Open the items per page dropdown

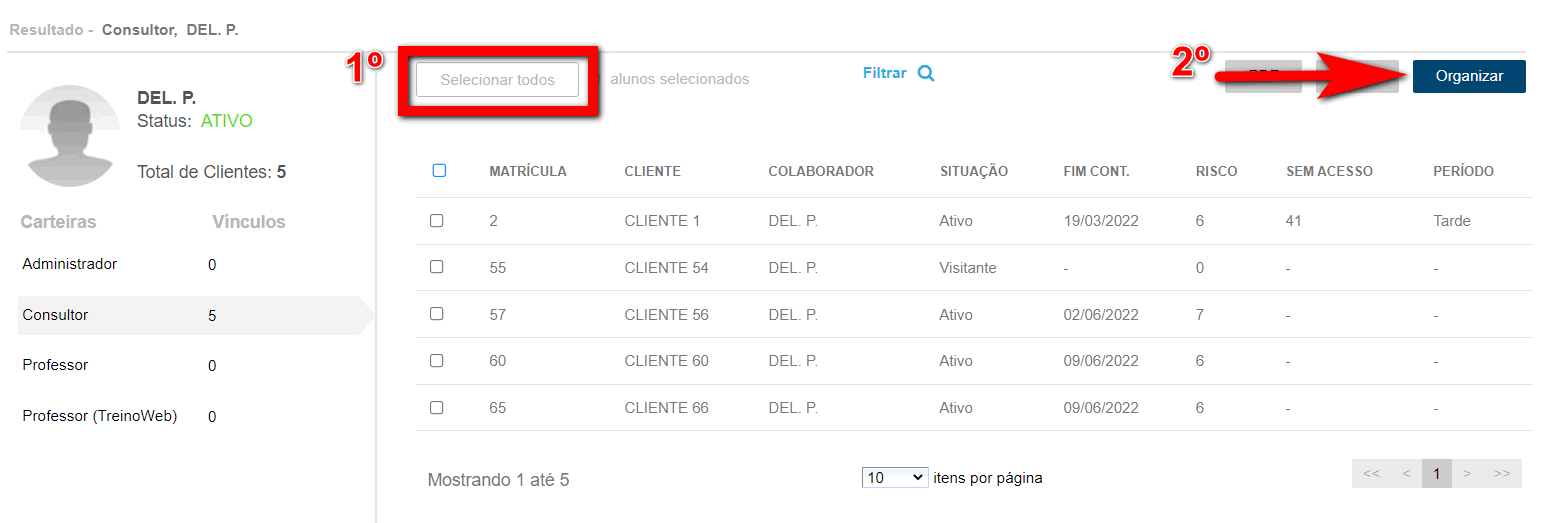coord(894,478)
